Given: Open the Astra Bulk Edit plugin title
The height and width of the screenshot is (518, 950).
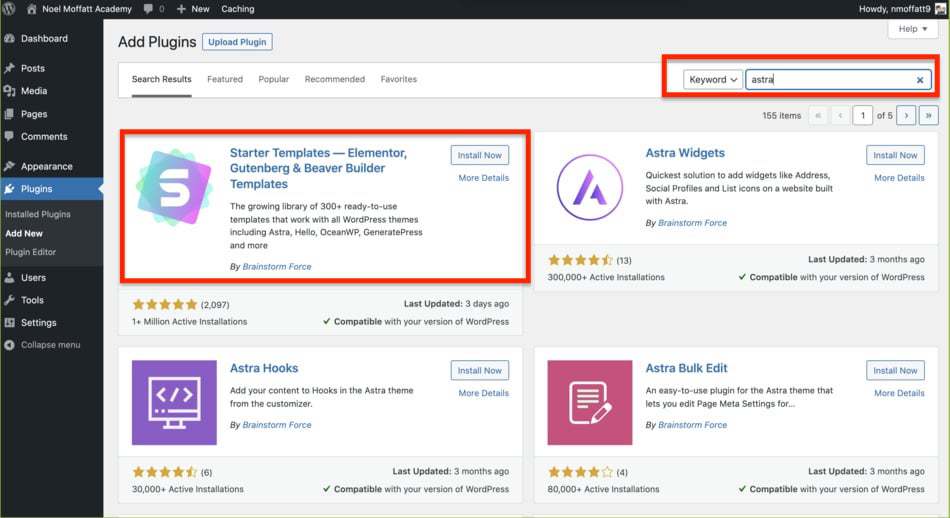Looking at the screenshot, I should pos(686,368).
